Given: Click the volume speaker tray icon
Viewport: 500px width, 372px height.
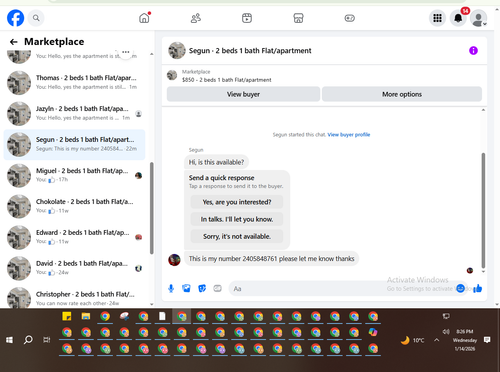Looking at the screenshot, I should coord(446,331).
